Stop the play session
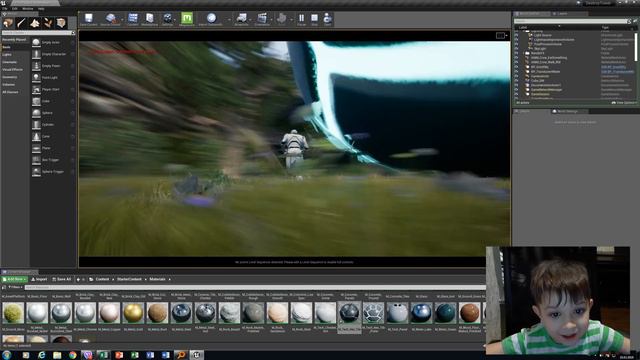Screen dimensions: 640x360 point(314,19)
